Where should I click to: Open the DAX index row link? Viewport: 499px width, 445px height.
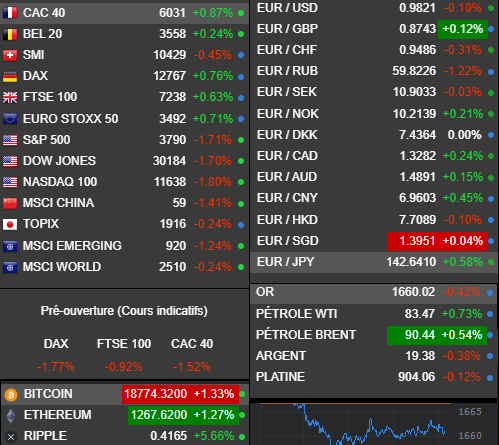pyautogui.click(x=124, y=76)
